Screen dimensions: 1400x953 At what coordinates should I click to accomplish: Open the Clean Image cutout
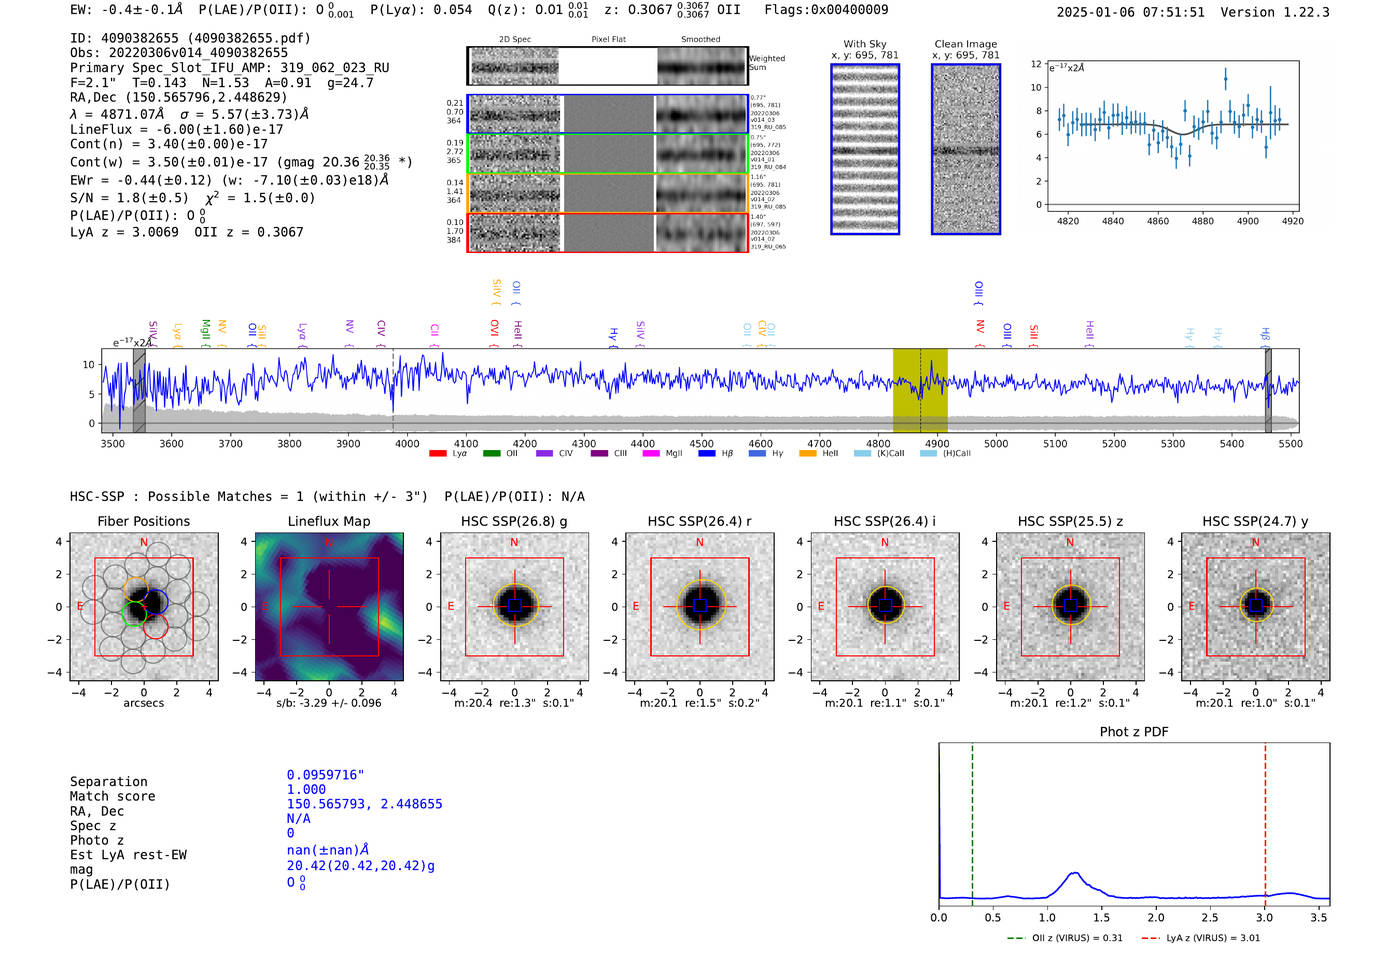(x=966, y=149)
